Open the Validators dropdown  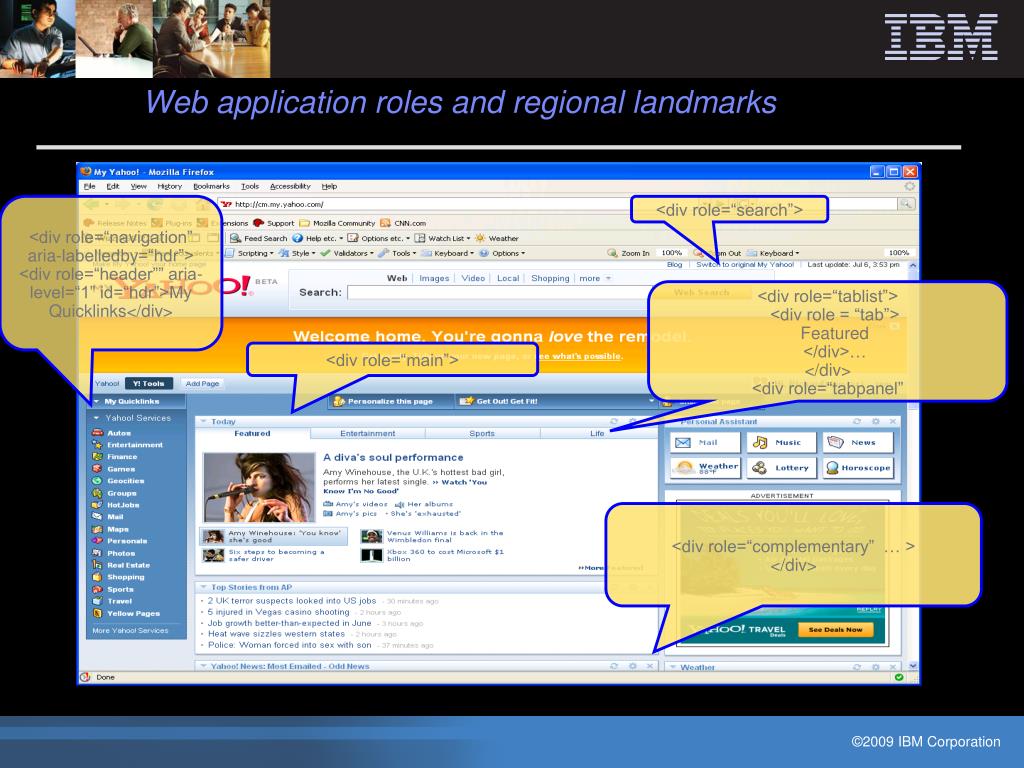click(x=347, y=253)
